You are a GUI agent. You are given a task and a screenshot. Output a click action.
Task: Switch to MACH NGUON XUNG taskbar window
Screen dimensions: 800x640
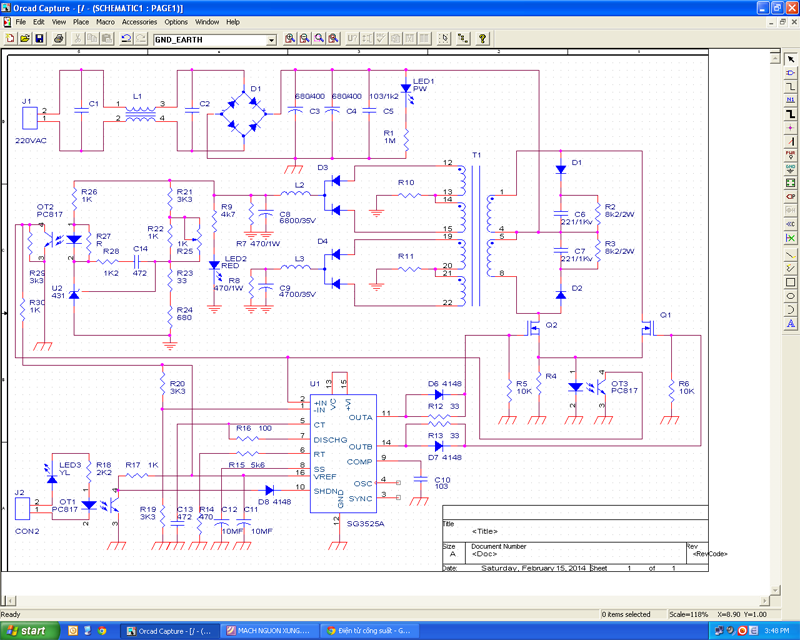point(270,631)
